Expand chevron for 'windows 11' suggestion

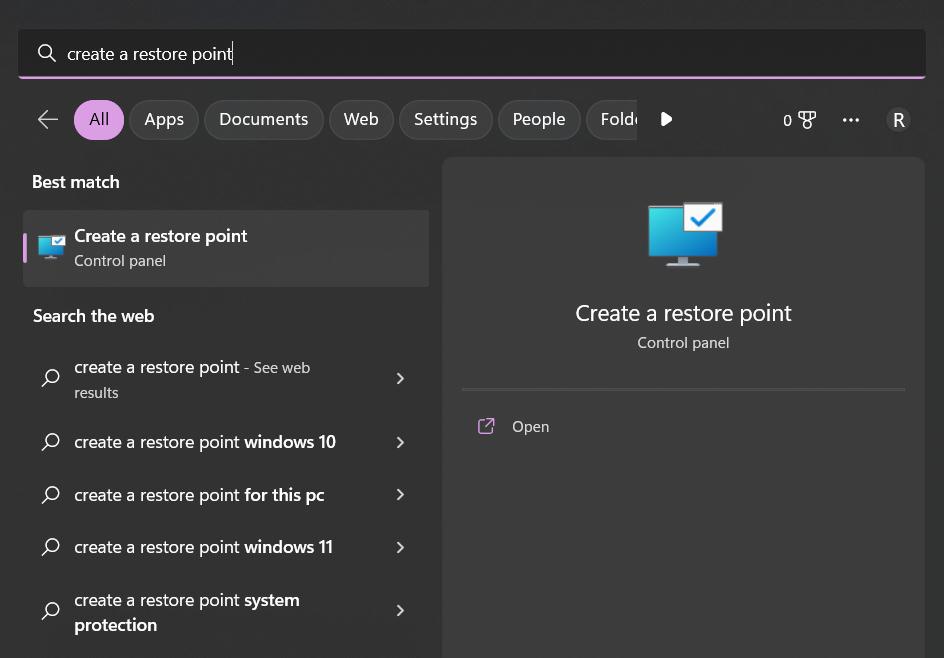click(400, 547)
